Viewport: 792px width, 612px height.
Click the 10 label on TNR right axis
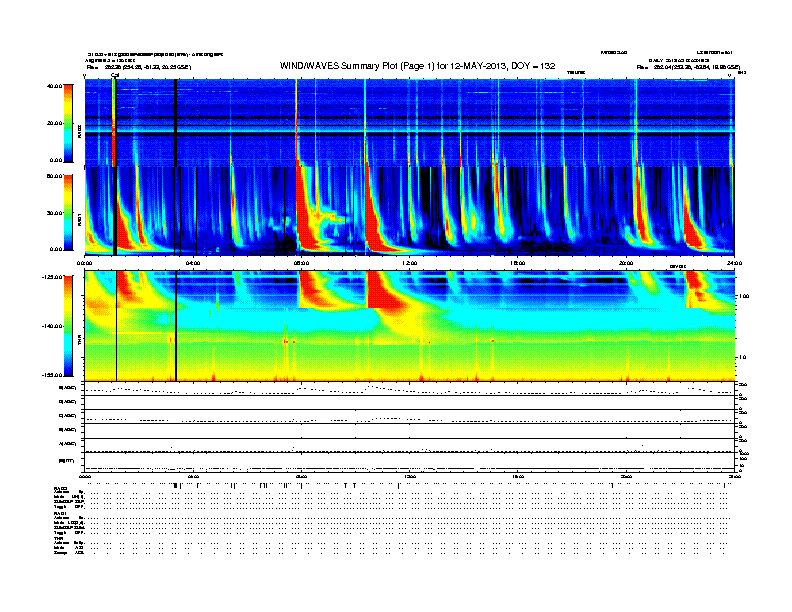[x=741, y=357]
